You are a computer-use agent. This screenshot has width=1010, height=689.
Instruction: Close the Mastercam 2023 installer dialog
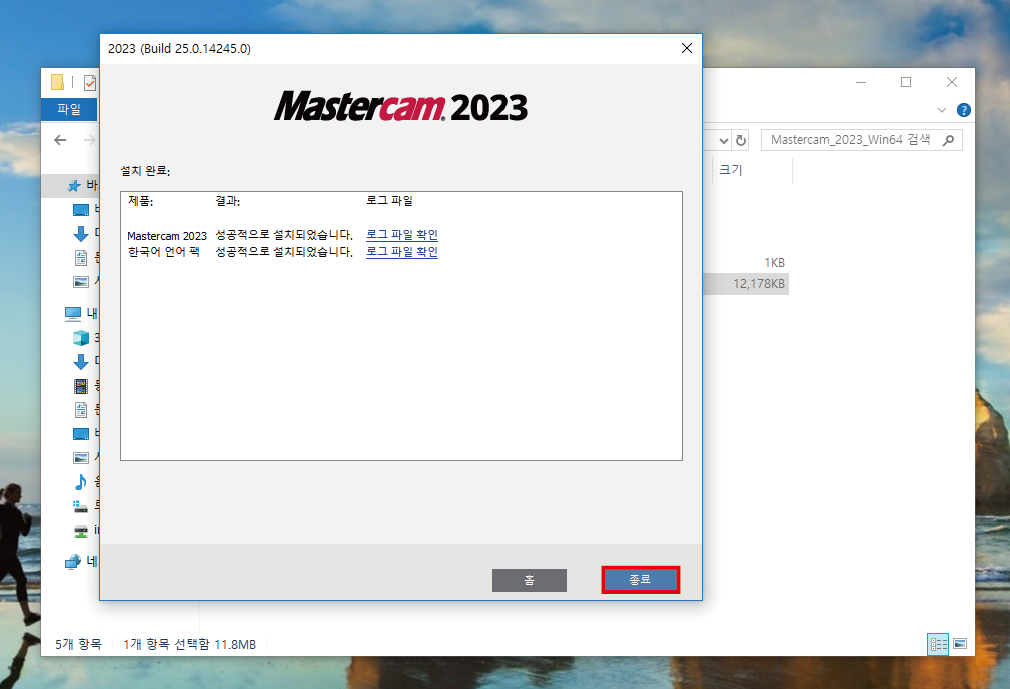pyautogui.click(x=687, y=48)
